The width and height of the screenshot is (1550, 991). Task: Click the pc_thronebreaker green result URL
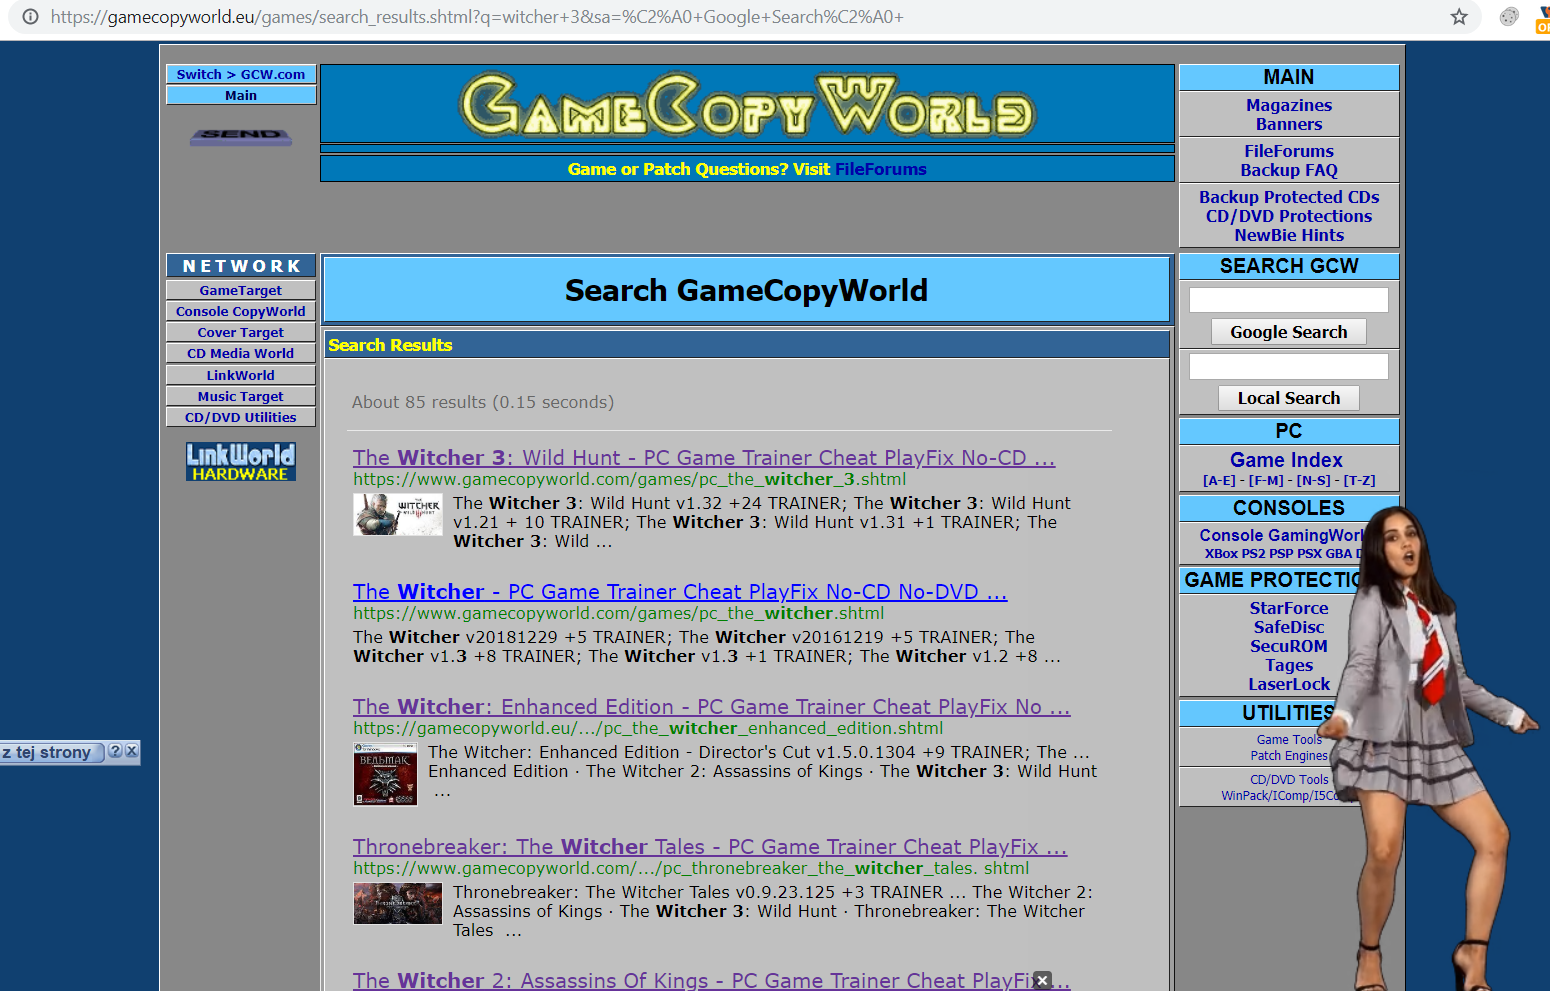(x=691, y=868)
